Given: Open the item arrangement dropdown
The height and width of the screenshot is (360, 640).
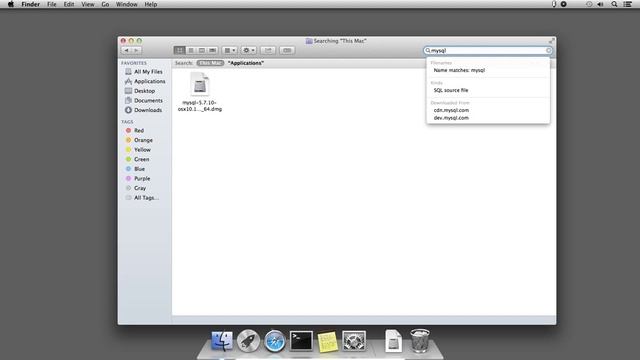Looking at the screenshot, I should pyautogui.click(x=230, y=50).
